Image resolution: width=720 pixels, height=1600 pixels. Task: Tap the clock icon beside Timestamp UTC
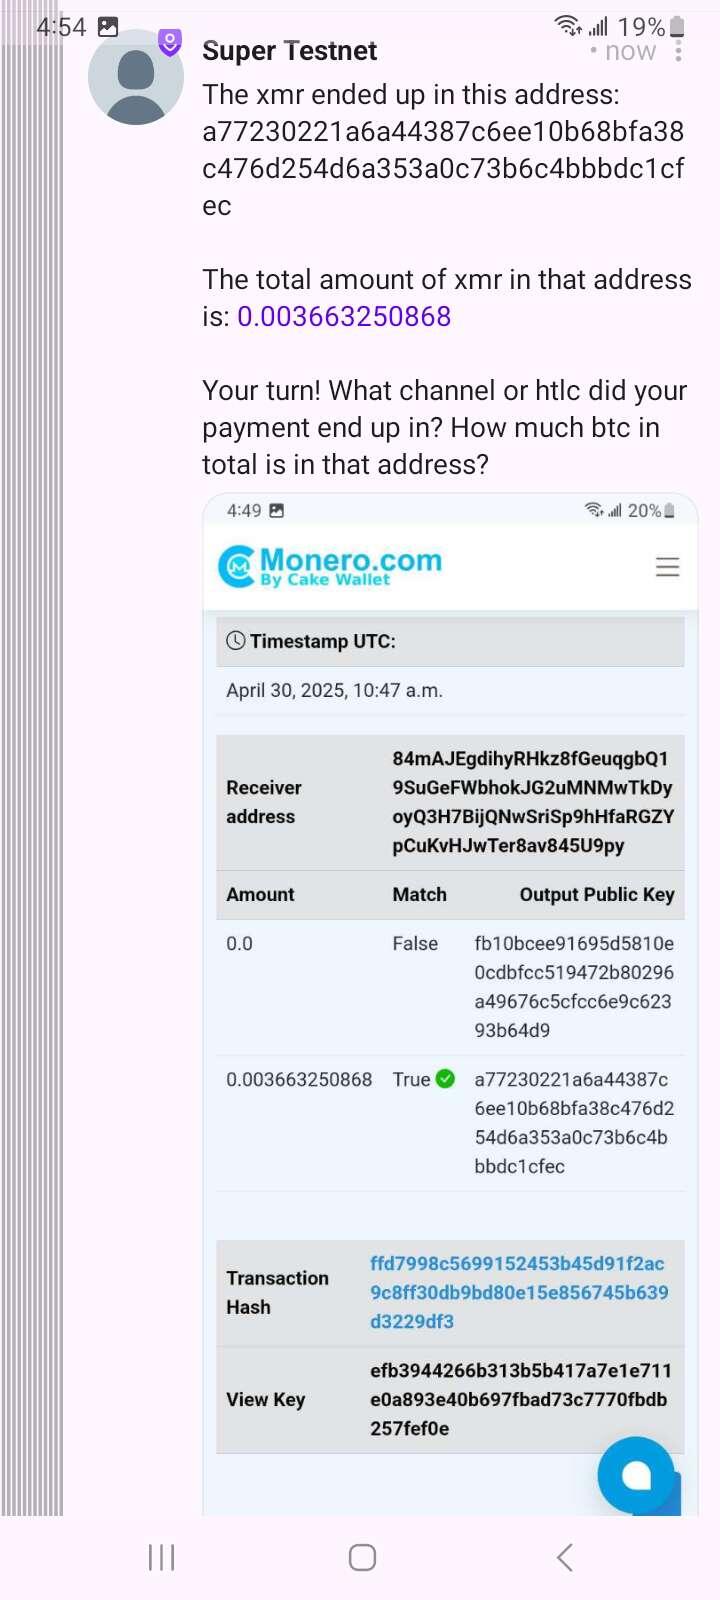click(x=236, y=641)
